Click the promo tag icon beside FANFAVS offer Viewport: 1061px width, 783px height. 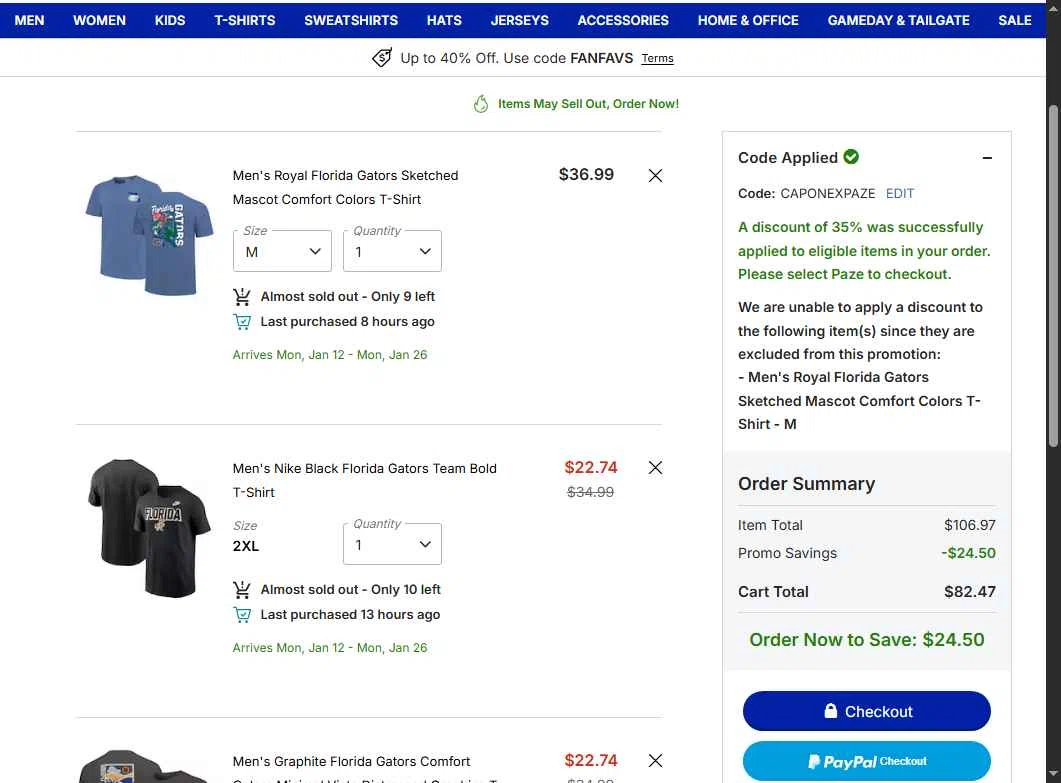tap(382, 58)
